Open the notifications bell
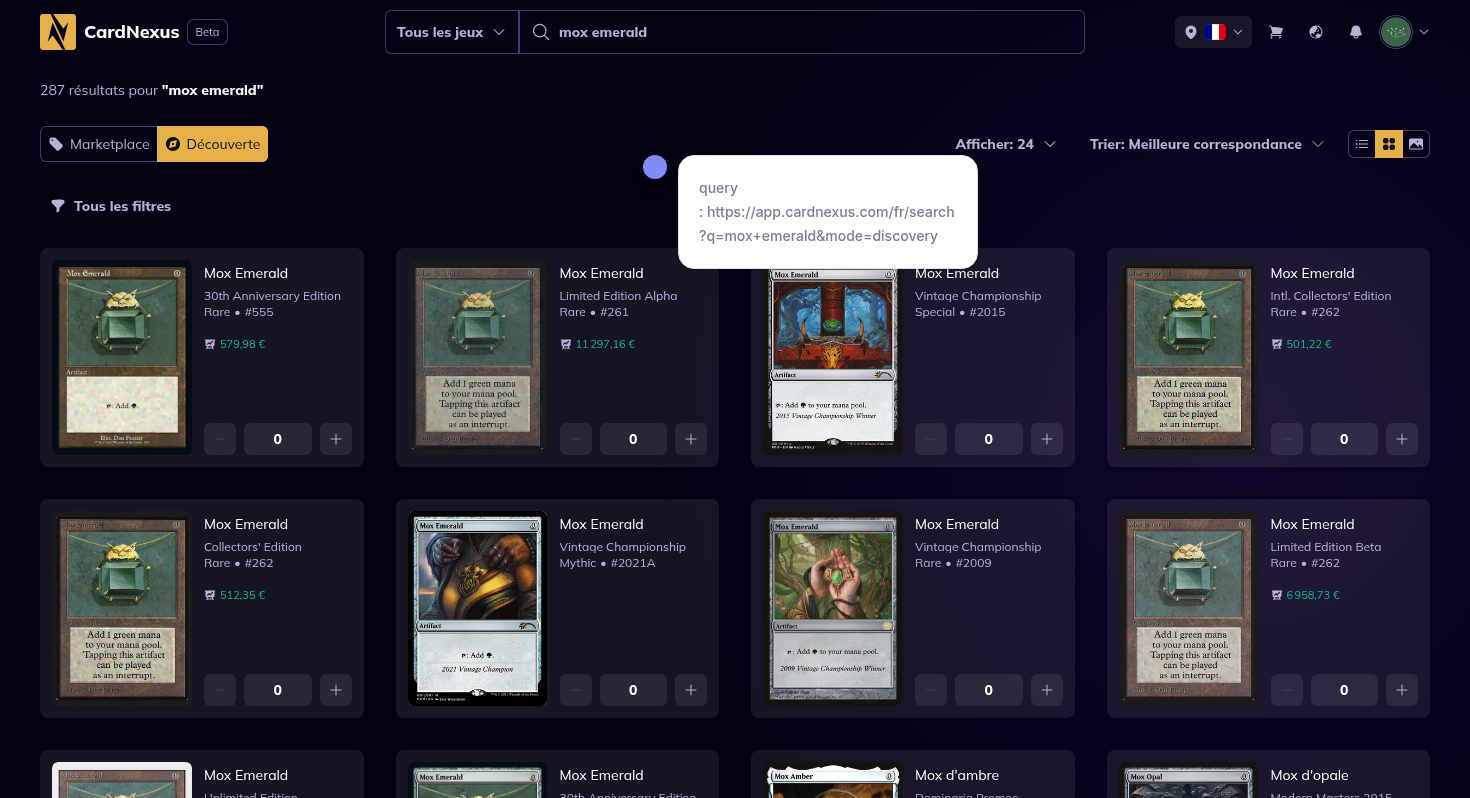This screenshot has width=1470, height=798. click(1356, 32)
